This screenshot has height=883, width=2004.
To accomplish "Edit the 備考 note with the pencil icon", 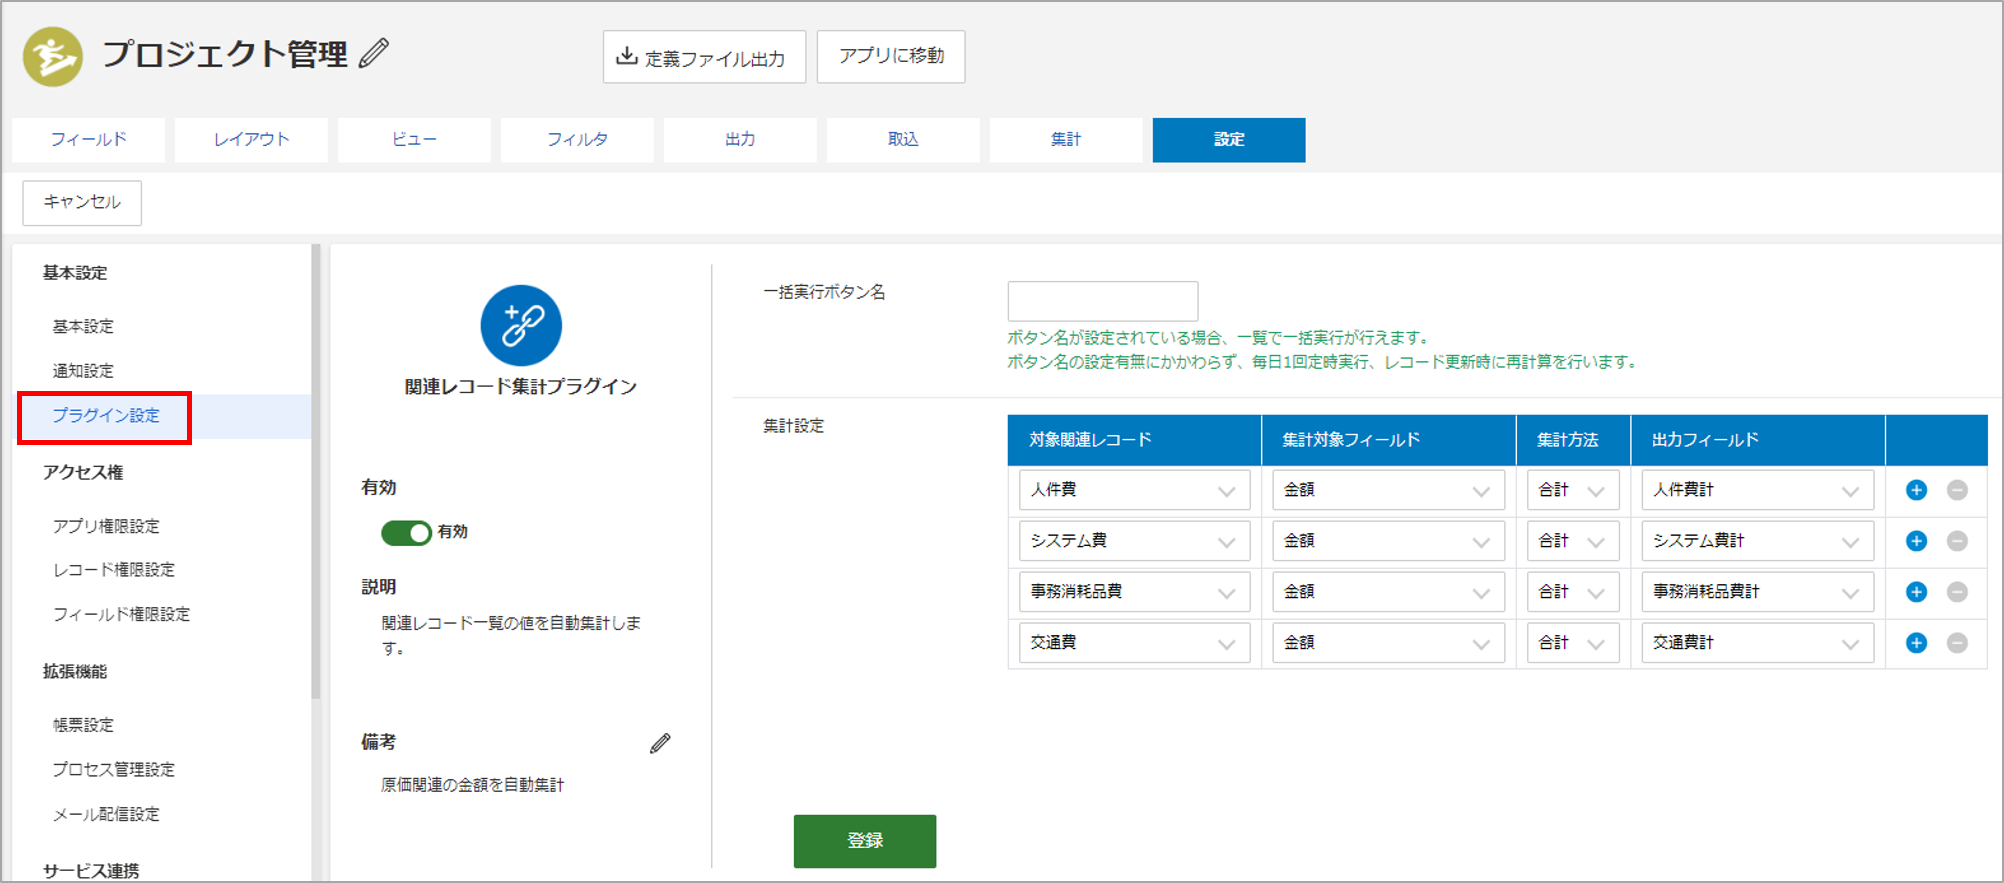I will tap(660, 743).
